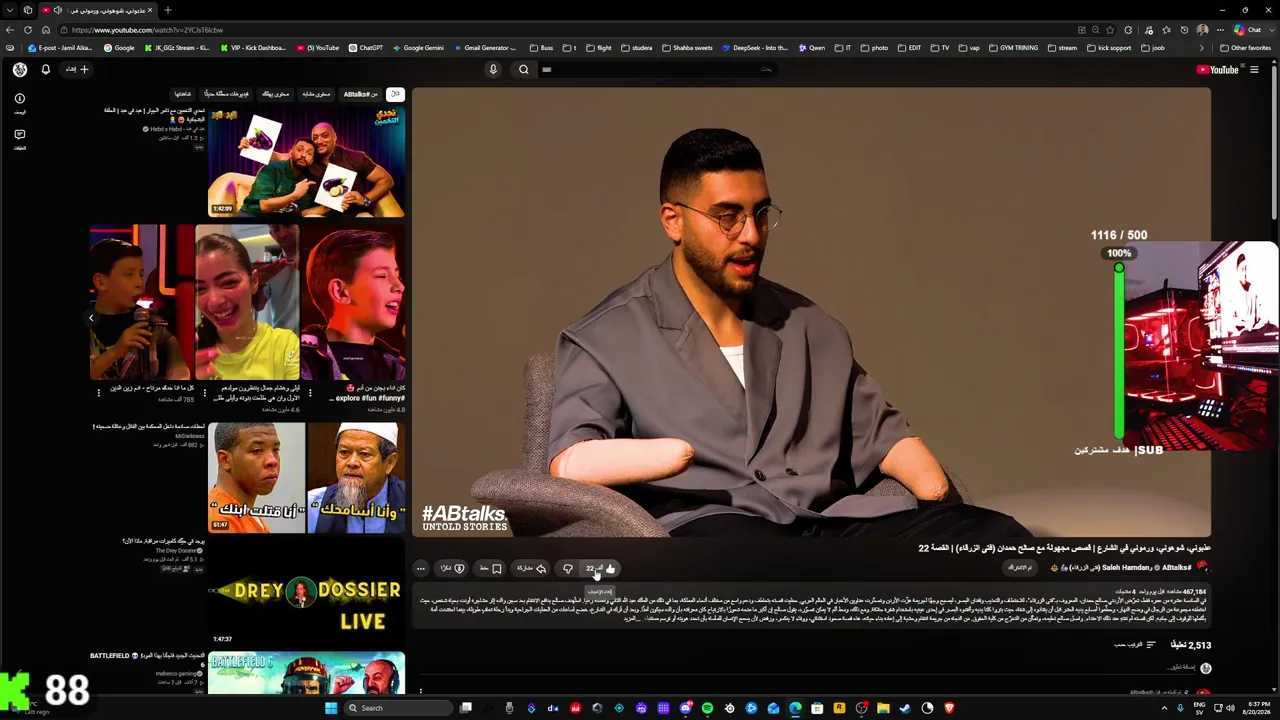Screen dimensions: 1280x720
Task: Click the YouTube search input field
Action: click(x=657, y=69)
